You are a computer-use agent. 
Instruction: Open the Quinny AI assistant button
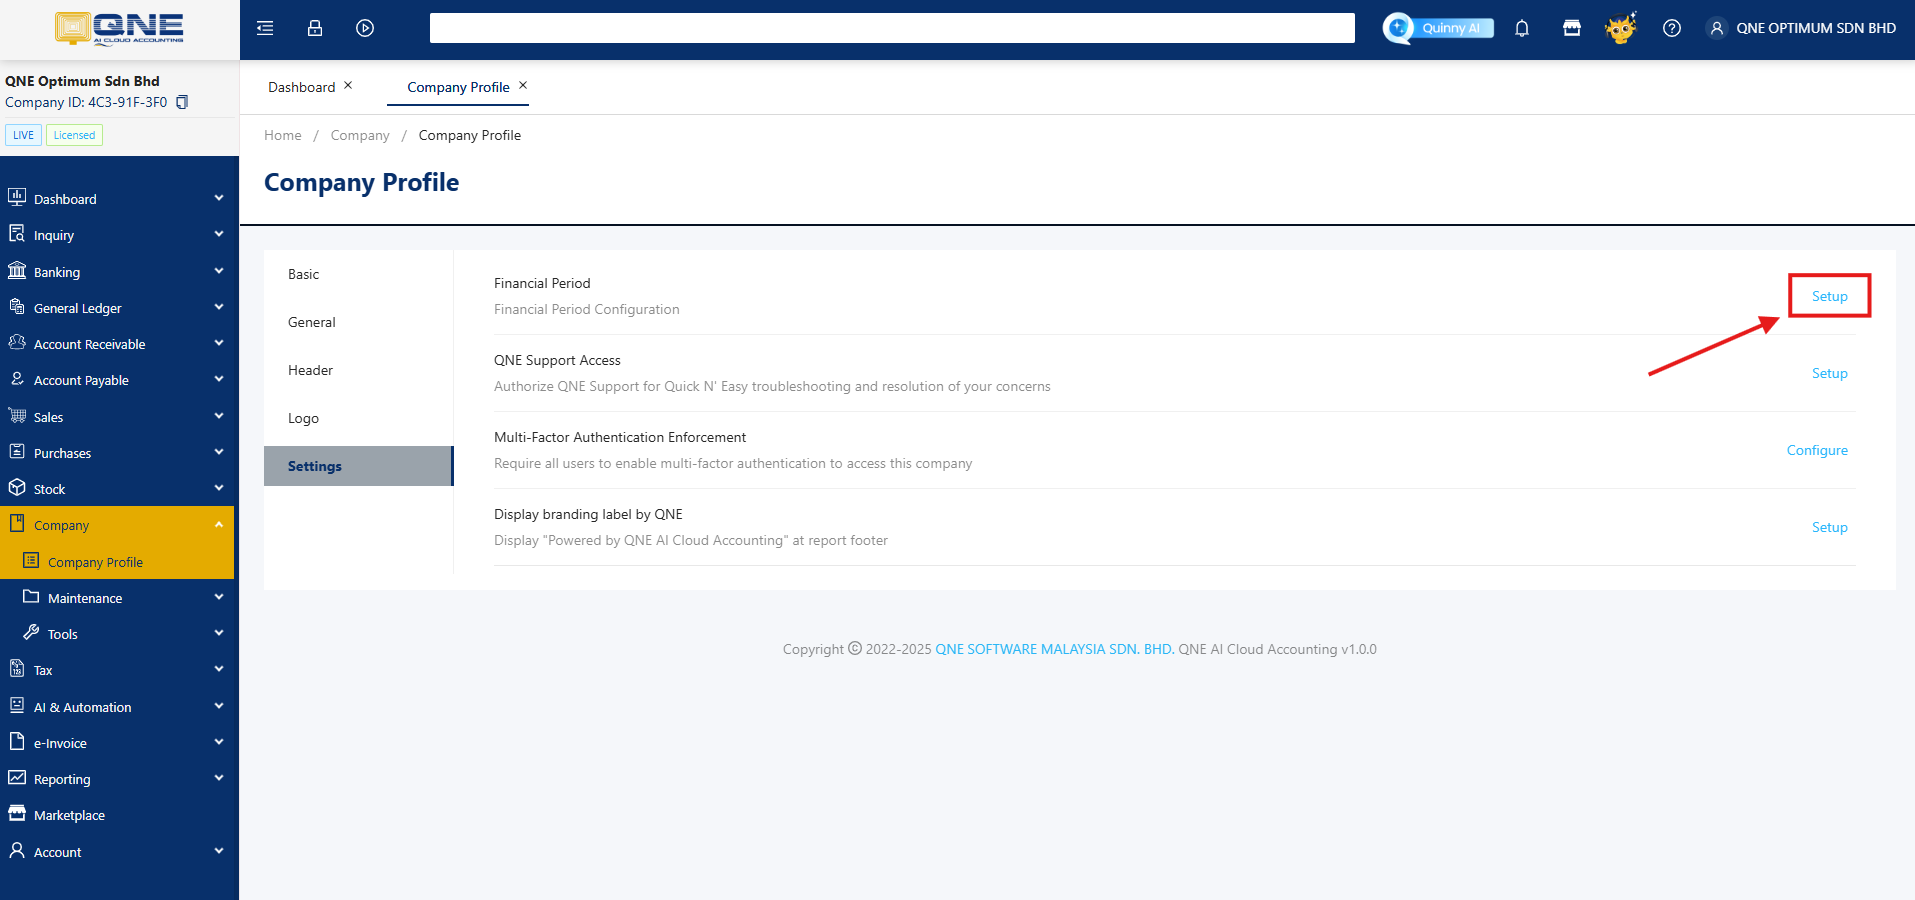(x=1438, y=28)
